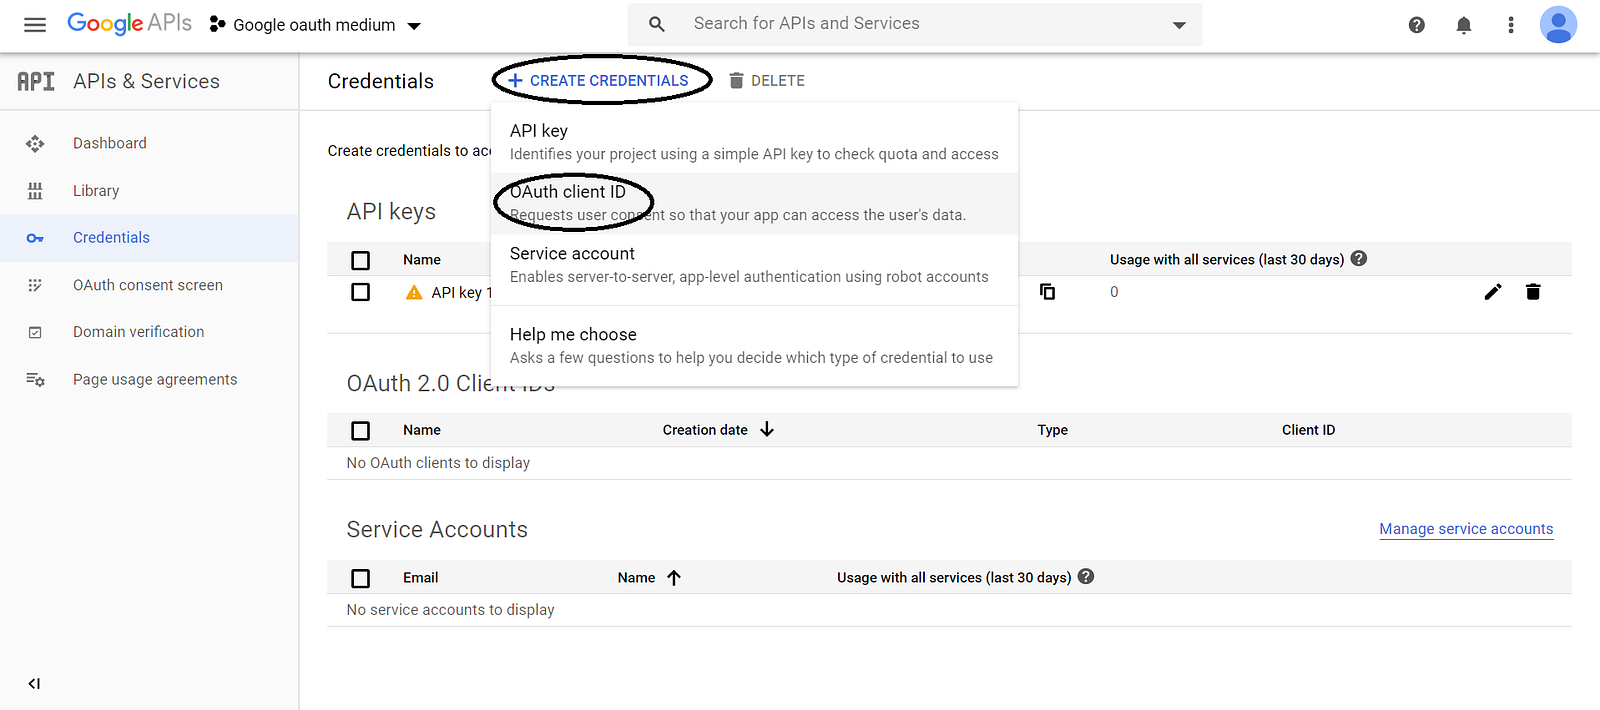Click help icon beside Service Accounts usage header

click(1086, 576)
